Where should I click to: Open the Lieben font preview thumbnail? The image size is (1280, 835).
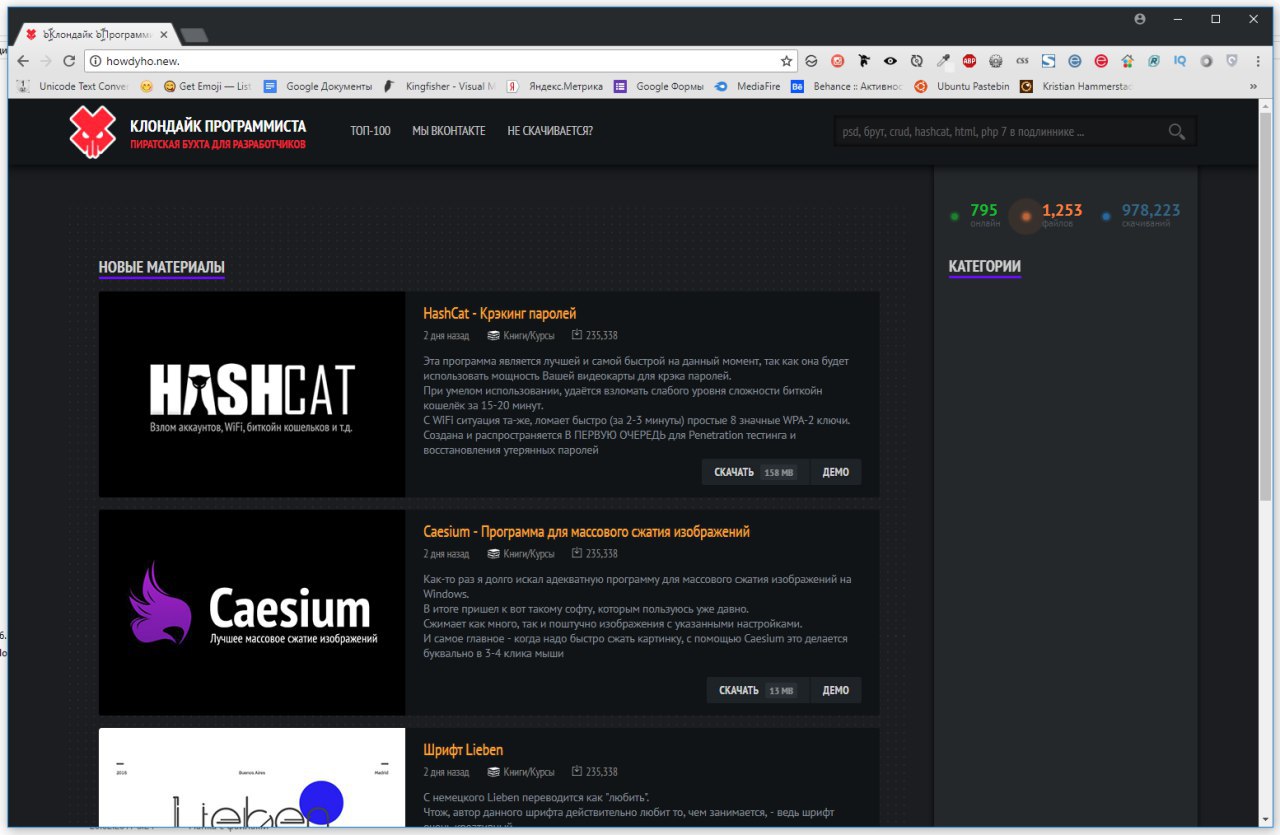[252, 778]
